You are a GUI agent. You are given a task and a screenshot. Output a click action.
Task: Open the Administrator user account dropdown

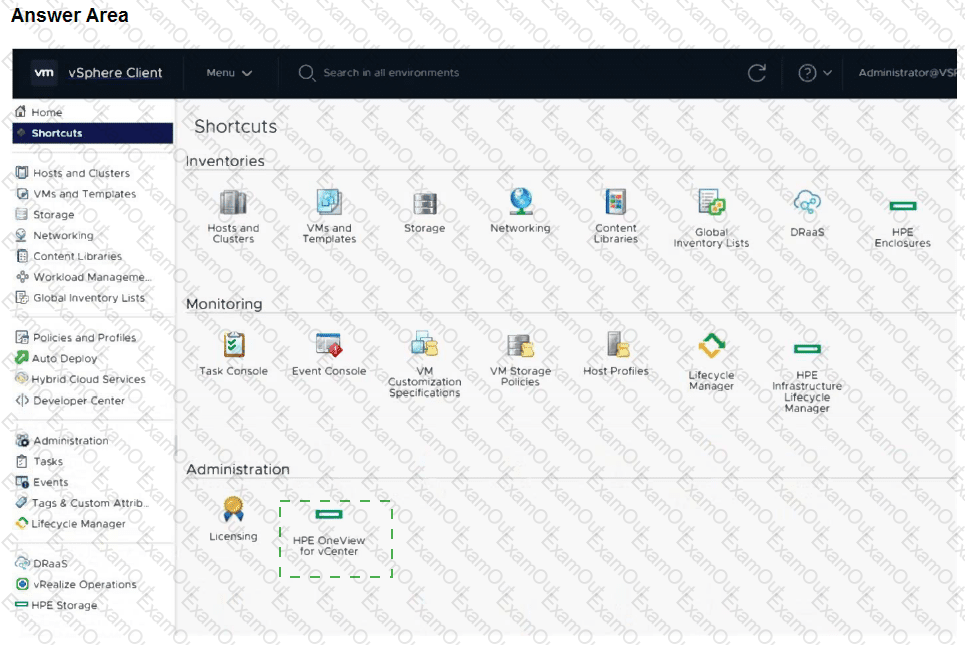tap(906, 73)
